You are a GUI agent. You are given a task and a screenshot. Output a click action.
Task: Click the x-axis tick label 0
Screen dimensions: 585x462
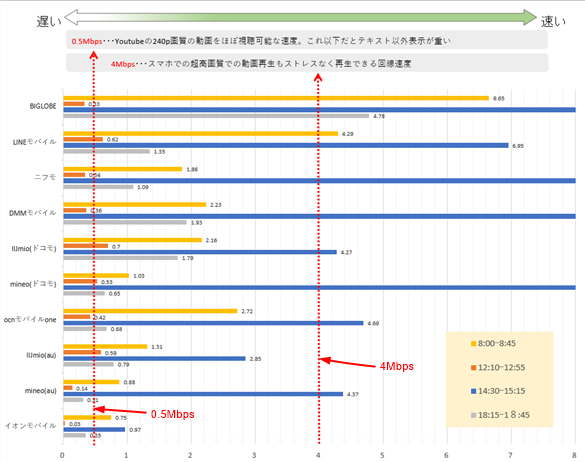click(x=62, y=455)
